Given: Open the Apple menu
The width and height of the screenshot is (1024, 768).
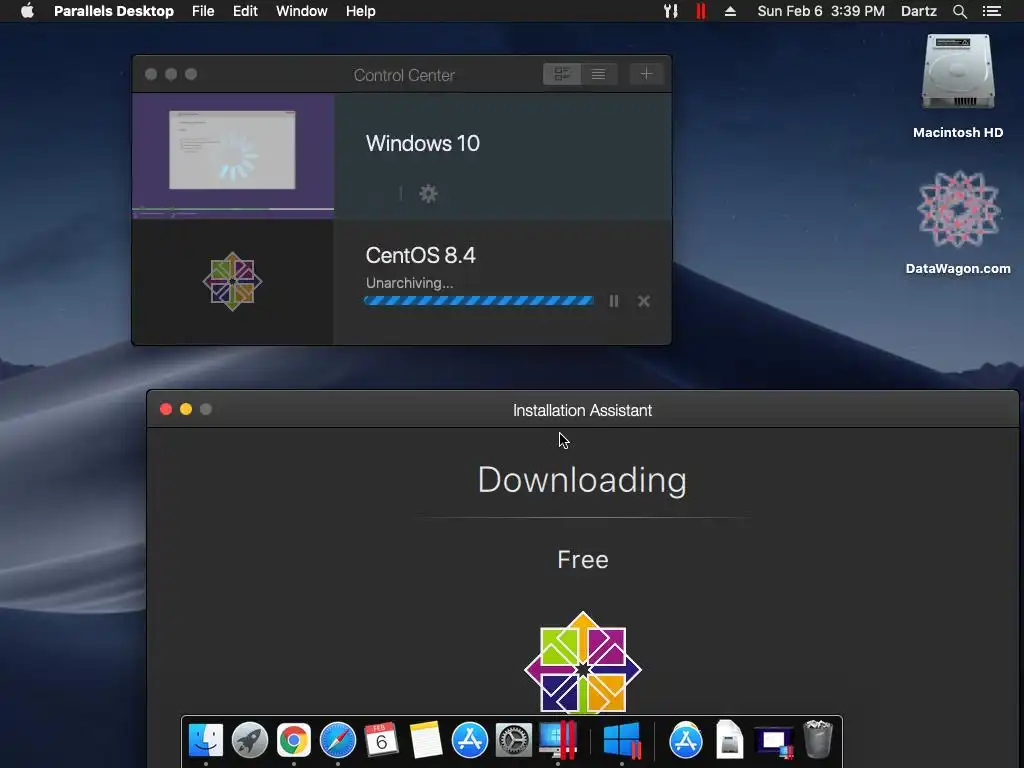Looking at the screenshot, I should click(x=27, y=11).
